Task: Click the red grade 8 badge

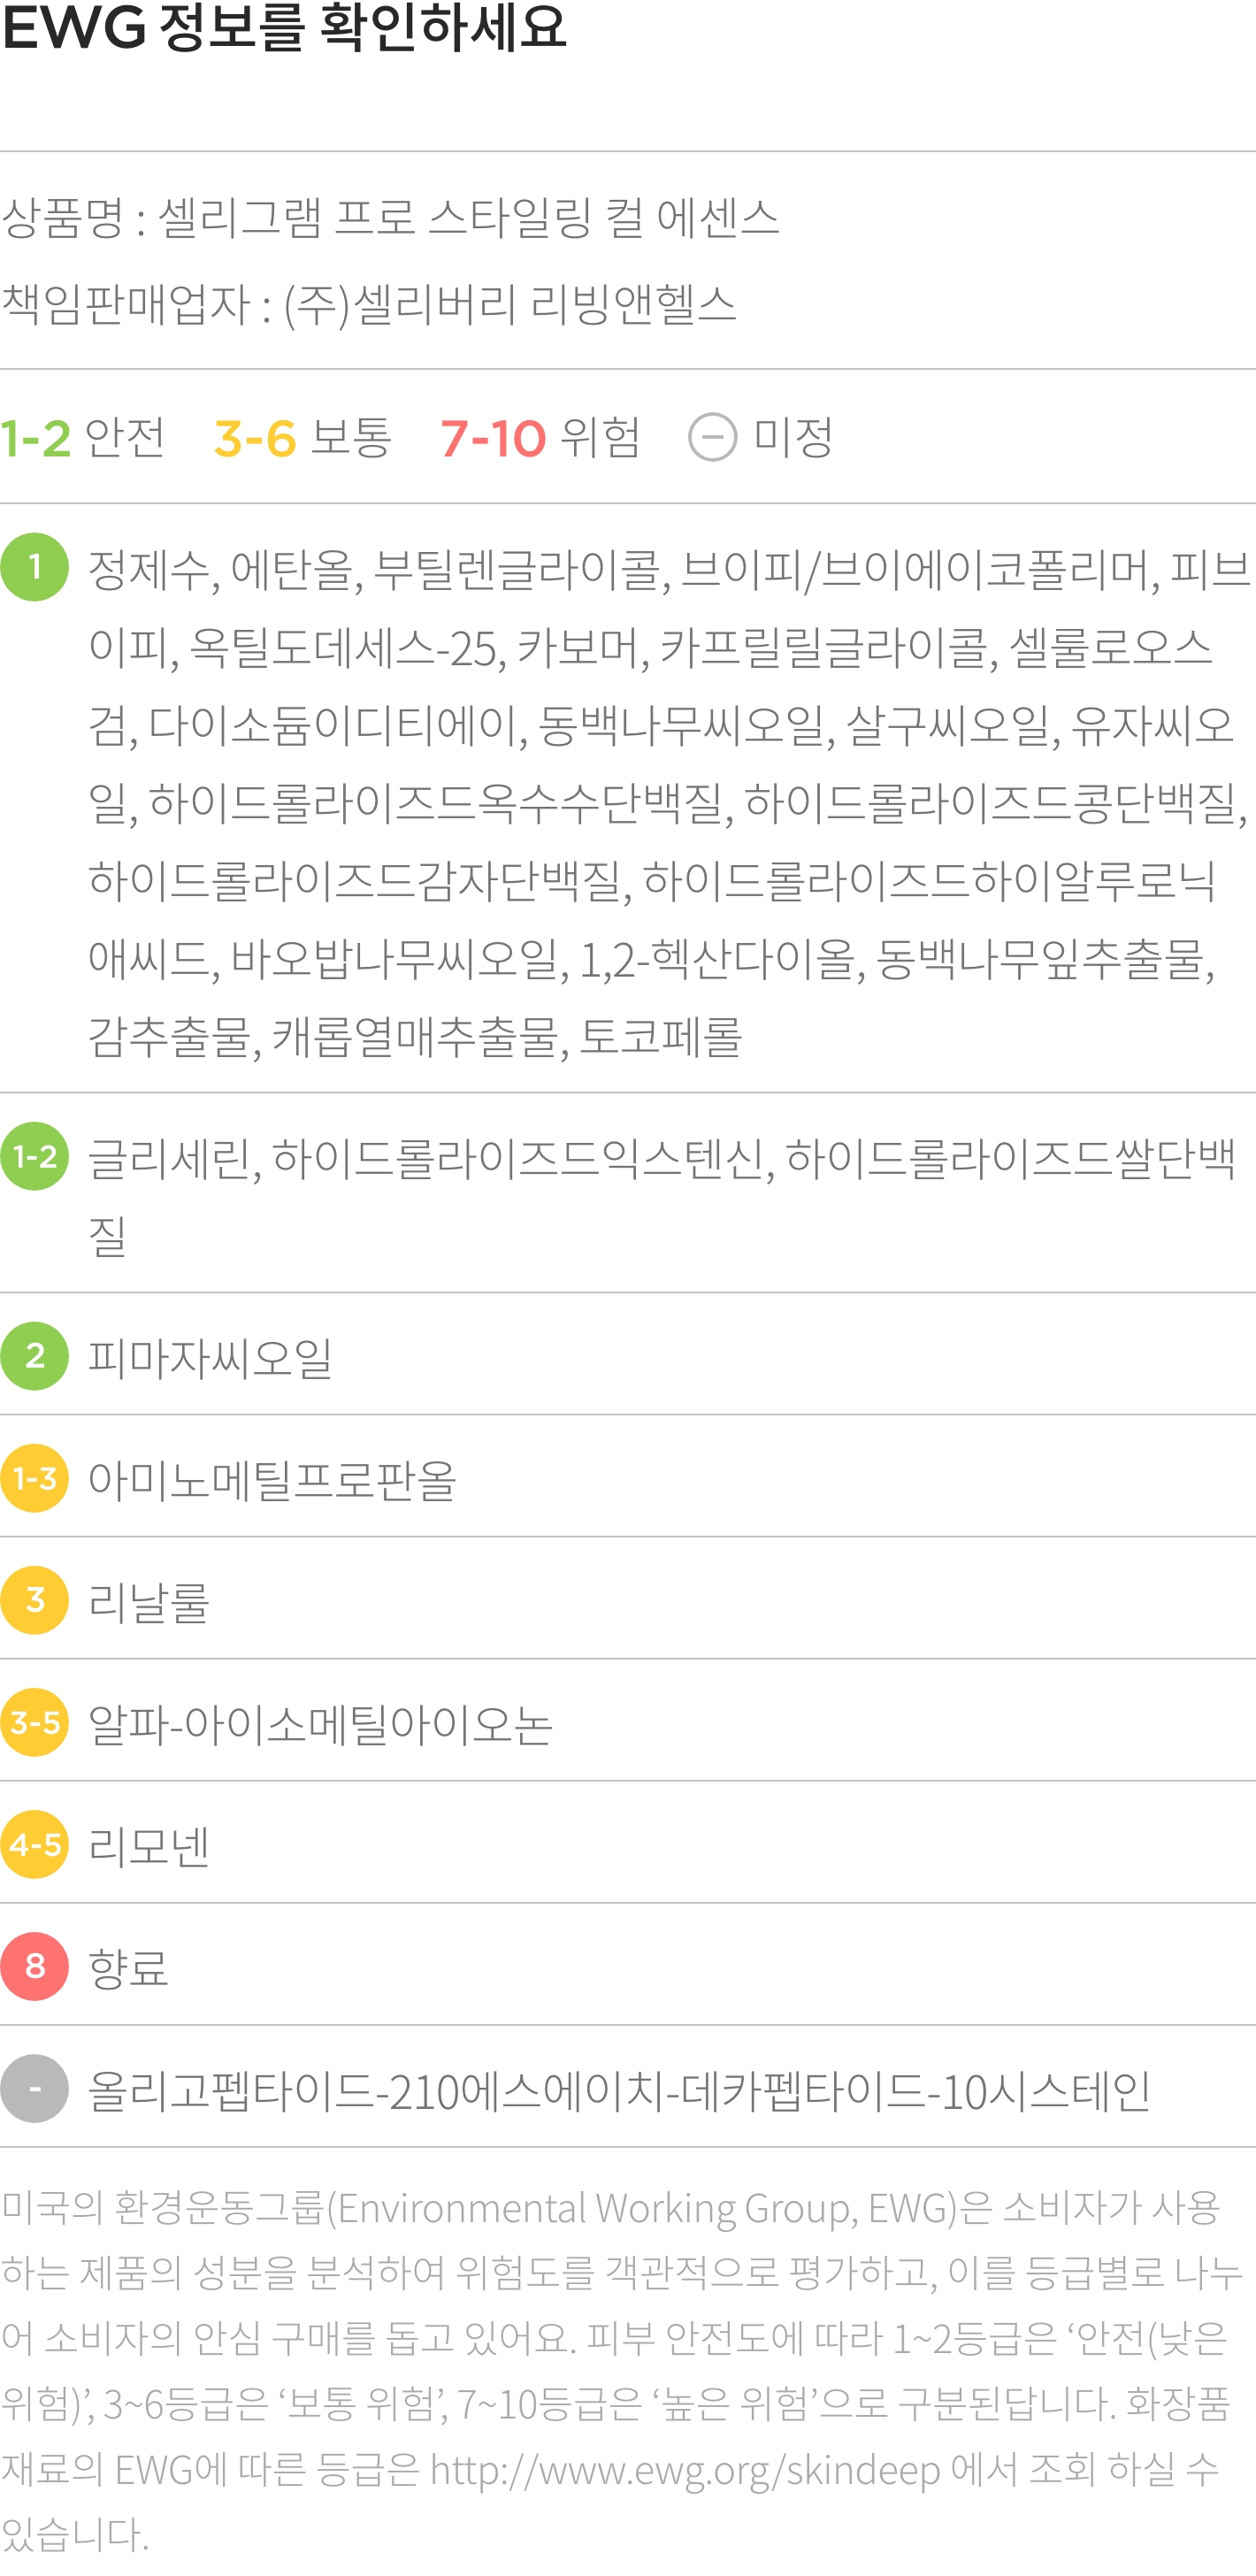Action: click(35, 1966)
